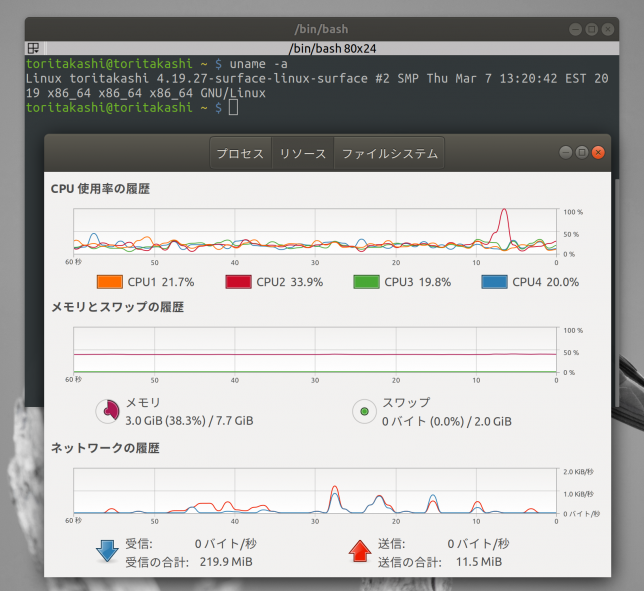Click the terminal grouping icon in Terminator titlebar
The image size is (644, 591).
(33, 47)
